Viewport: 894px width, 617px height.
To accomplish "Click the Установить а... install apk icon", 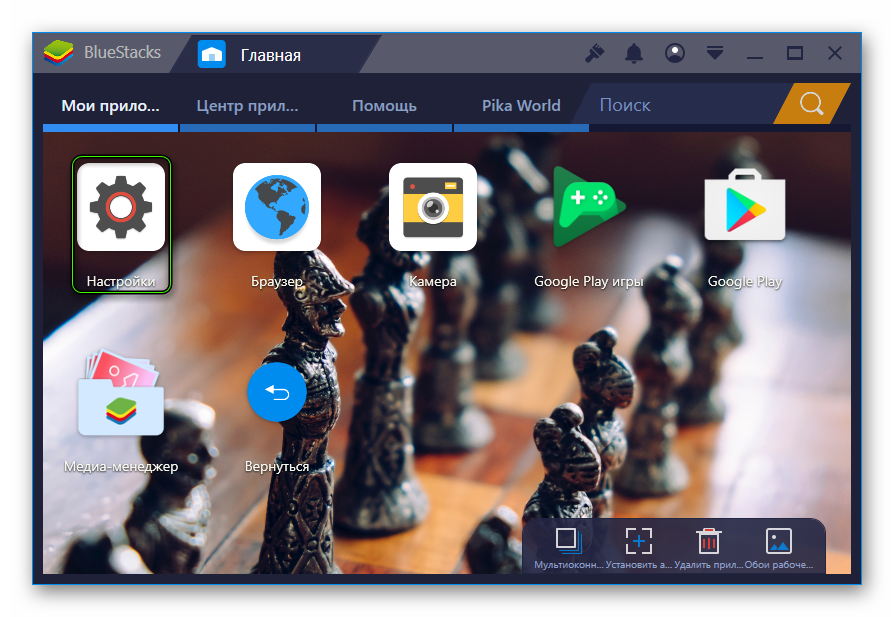I will tap(639, 541).
